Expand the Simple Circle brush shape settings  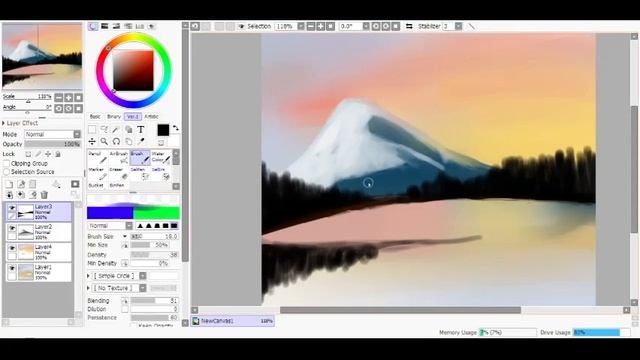(89, 276)
